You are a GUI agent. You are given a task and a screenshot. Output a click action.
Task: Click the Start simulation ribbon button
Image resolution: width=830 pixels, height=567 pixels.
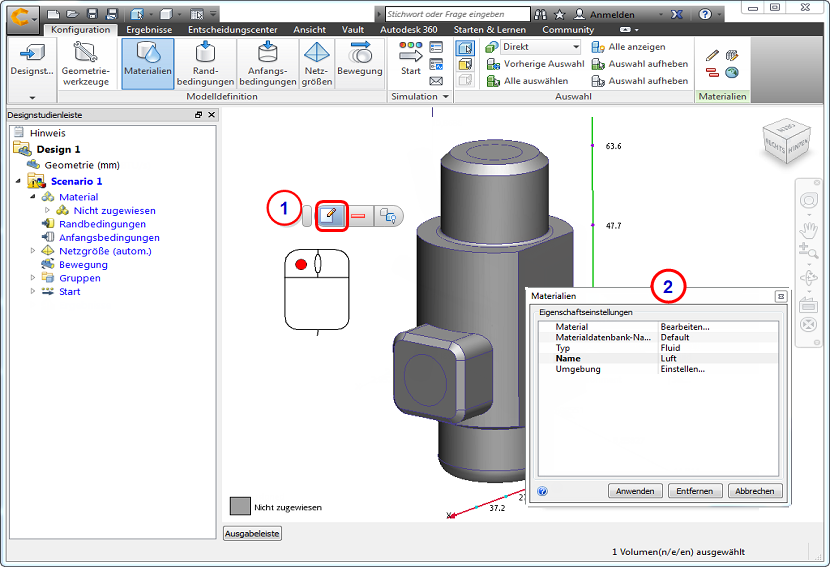(410, 59)
